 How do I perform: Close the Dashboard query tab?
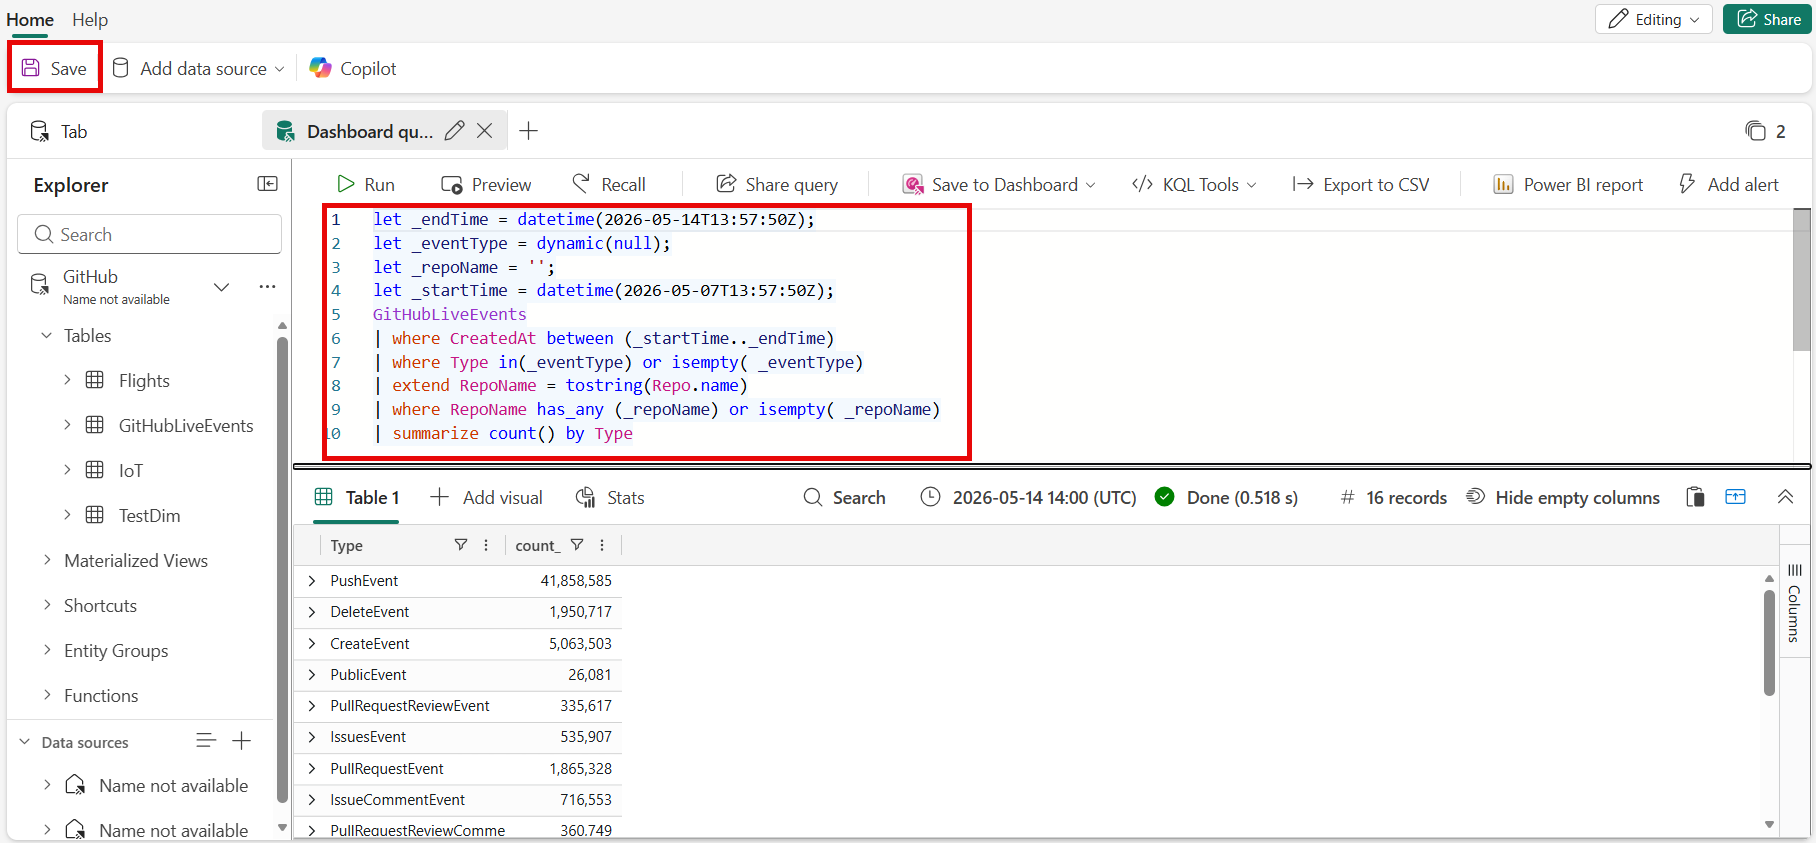[x=485, y=131]
